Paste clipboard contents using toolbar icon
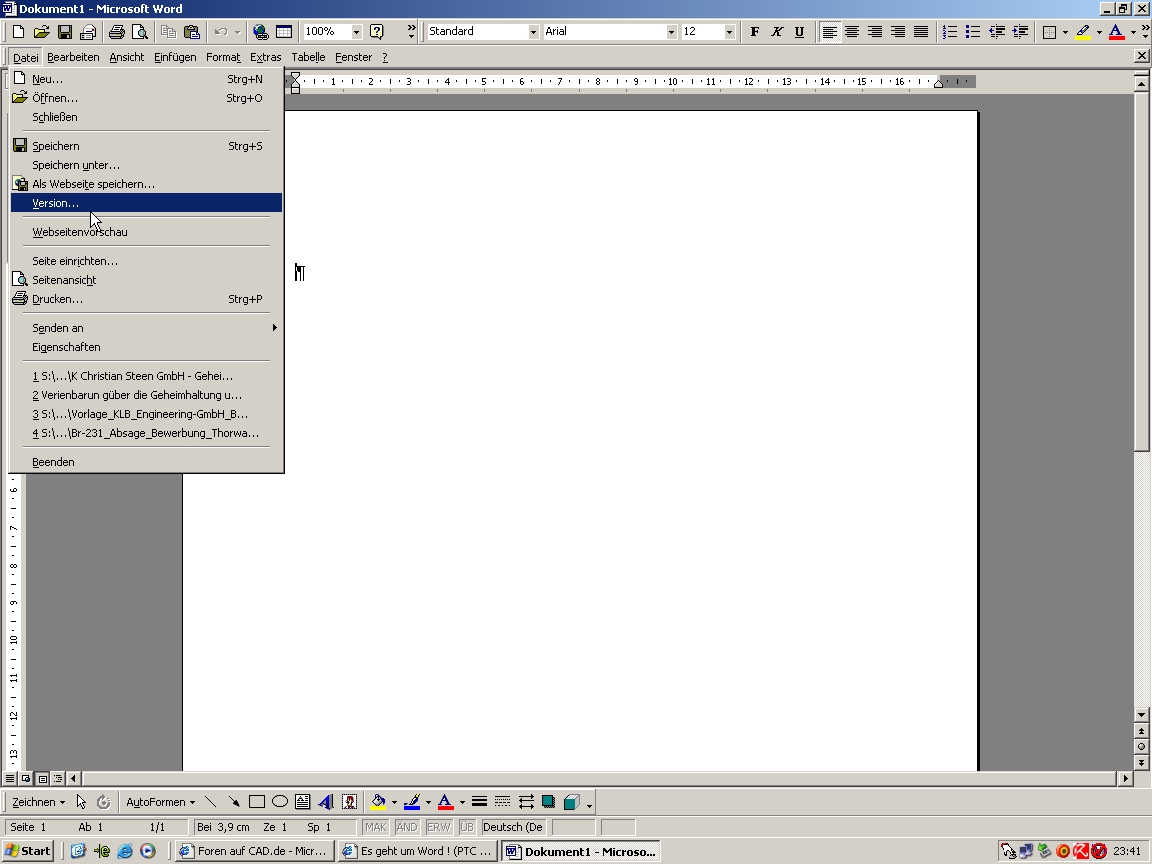 (192, 32)
